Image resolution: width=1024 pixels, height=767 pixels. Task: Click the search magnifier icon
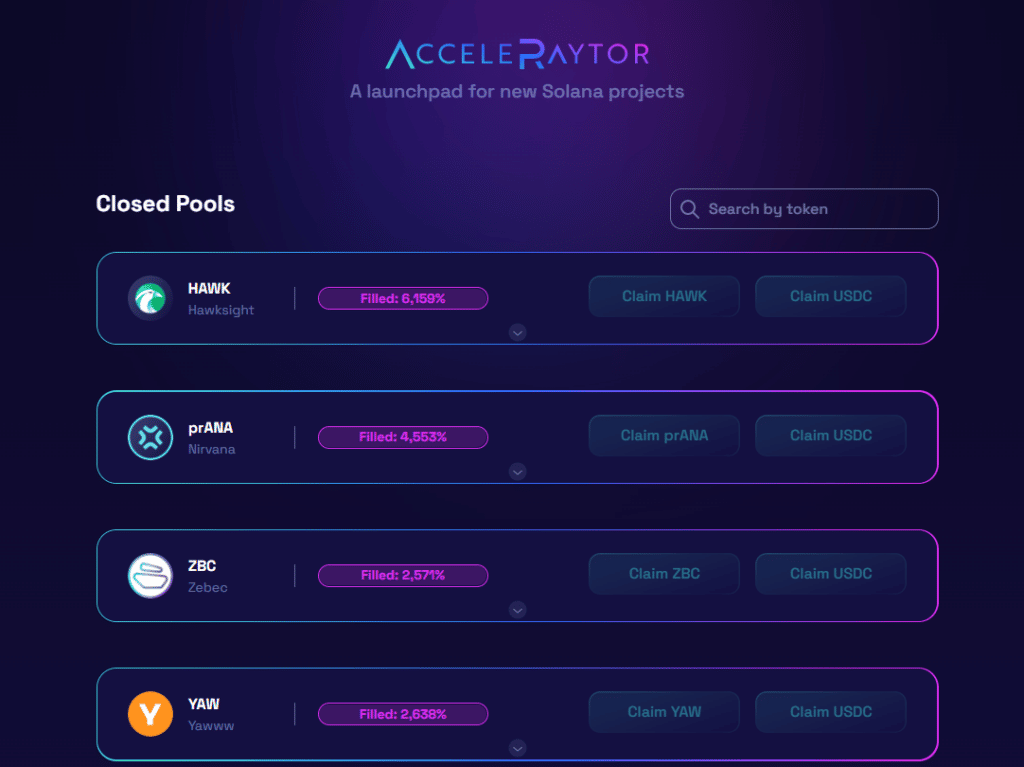689,209
